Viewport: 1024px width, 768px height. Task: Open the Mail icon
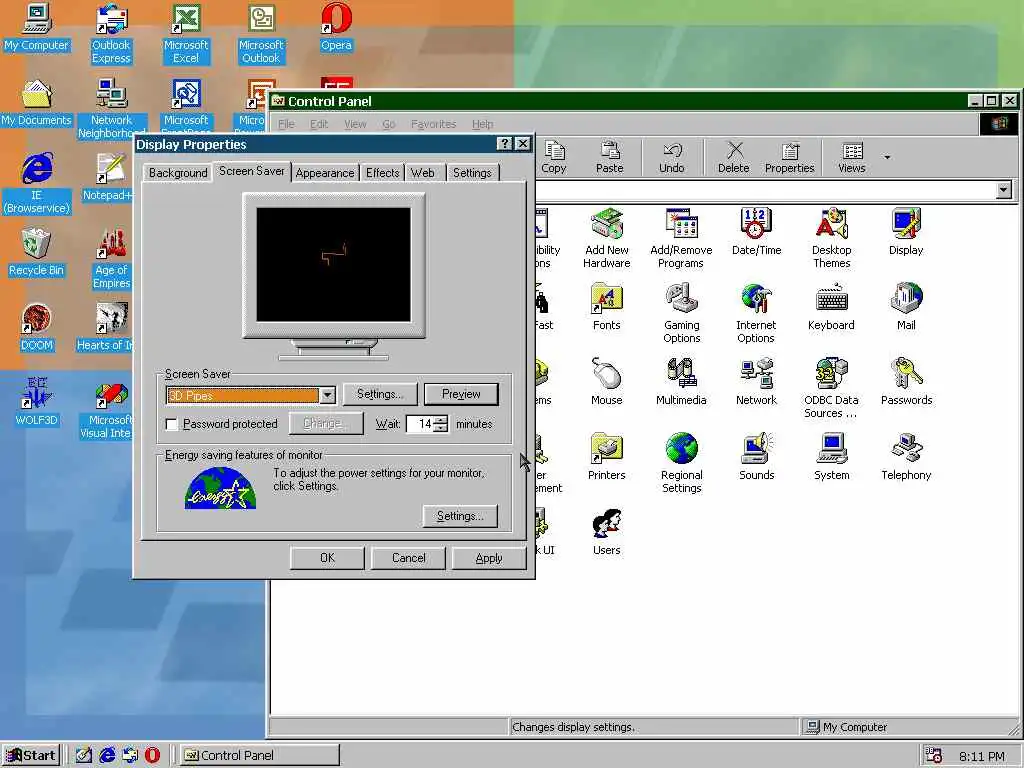coord(906,306)
